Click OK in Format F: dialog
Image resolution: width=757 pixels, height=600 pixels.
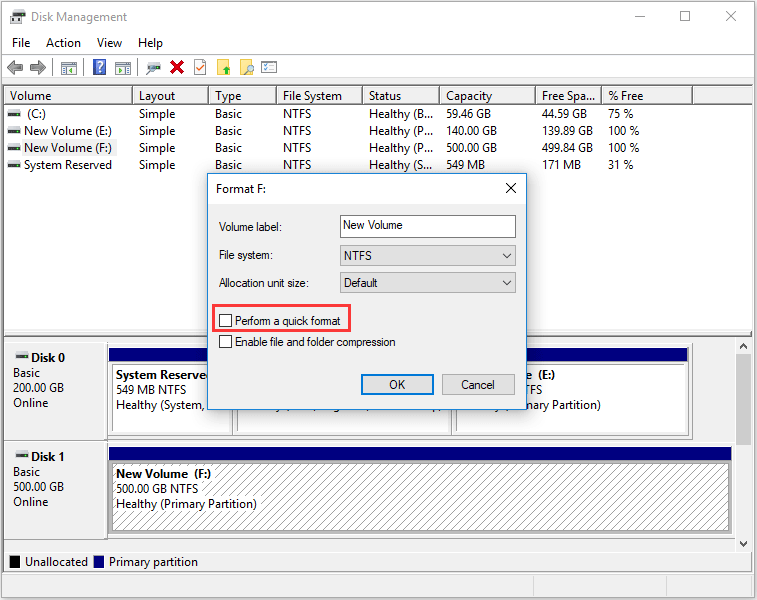[x=397, y=385]
